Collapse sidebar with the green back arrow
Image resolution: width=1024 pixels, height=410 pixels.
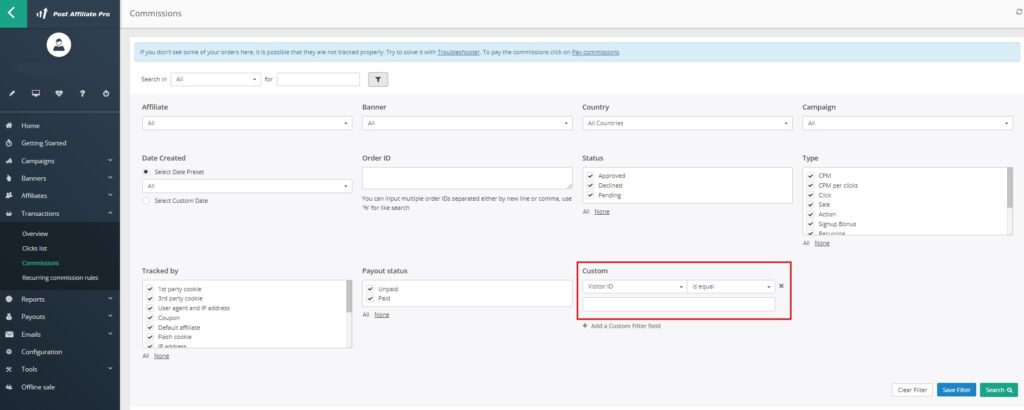(x=11, y=13)
